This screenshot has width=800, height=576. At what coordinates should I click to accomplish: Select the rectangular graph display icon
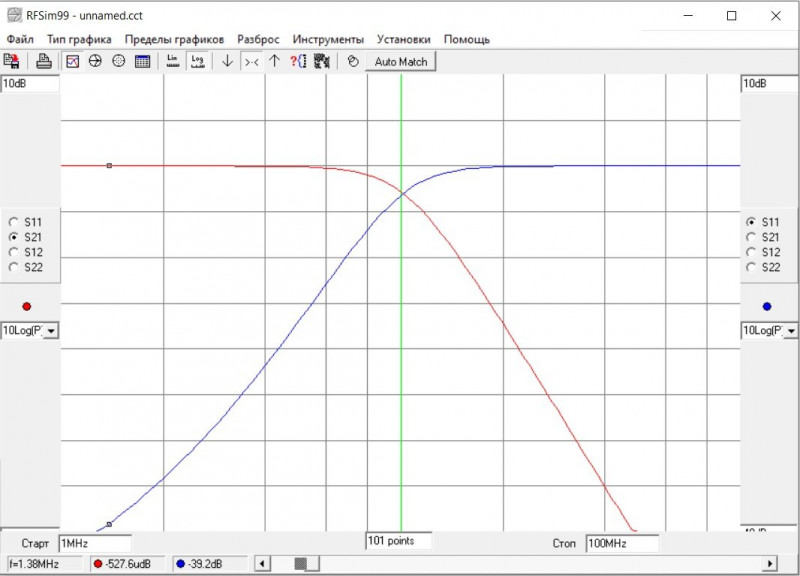point(73,61)
